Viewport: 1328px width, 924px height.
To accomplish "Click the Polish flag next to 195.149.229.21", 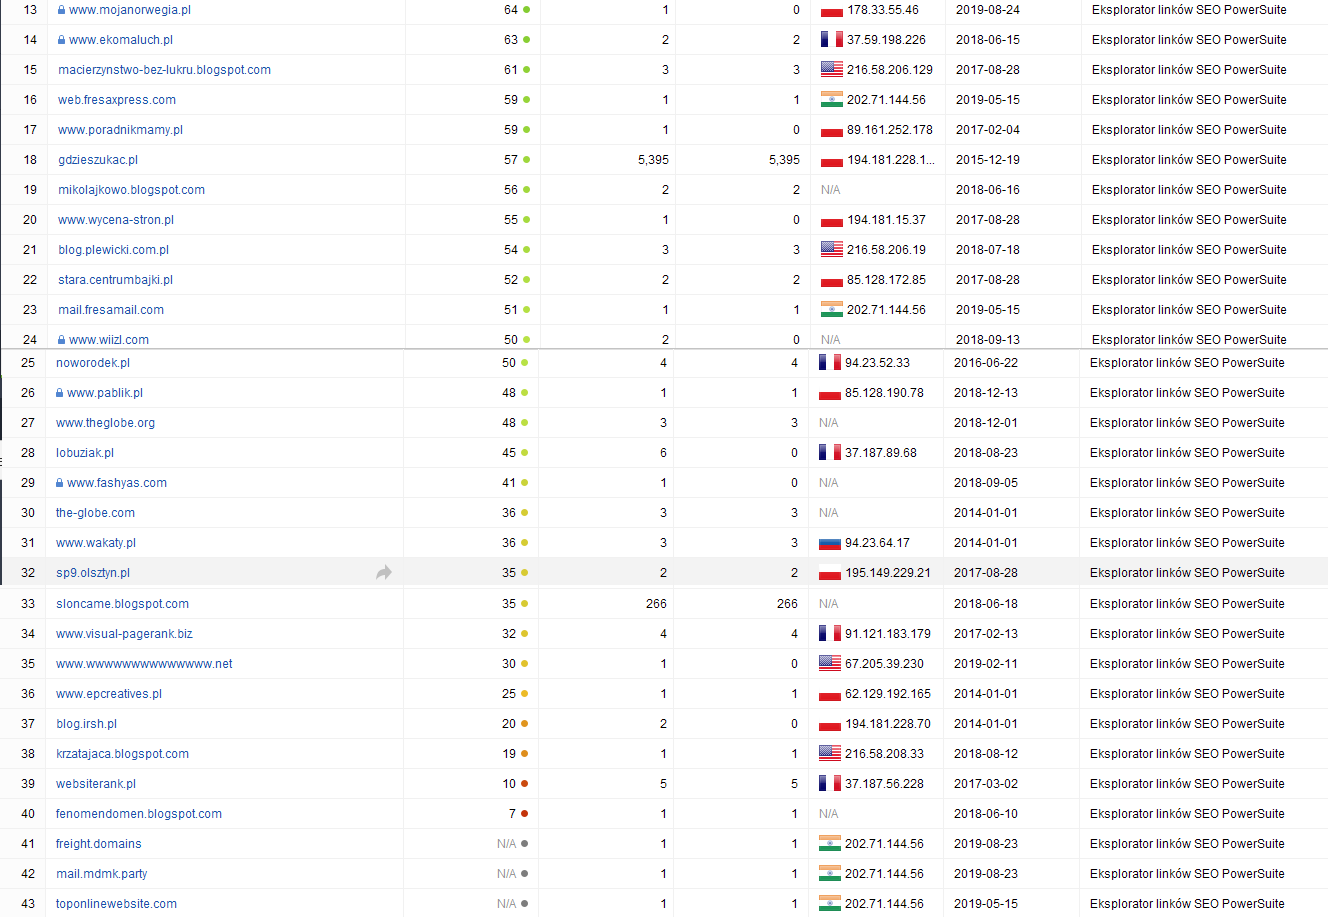I will click(830, 573).
